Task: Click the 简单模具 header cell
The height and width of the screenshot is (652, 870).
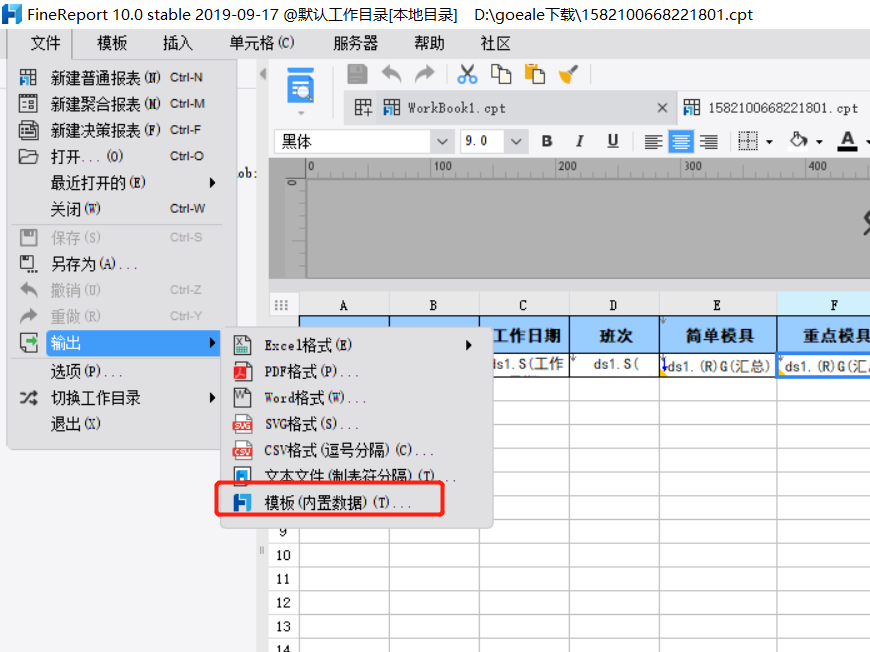Action: (x=718, y=335)
